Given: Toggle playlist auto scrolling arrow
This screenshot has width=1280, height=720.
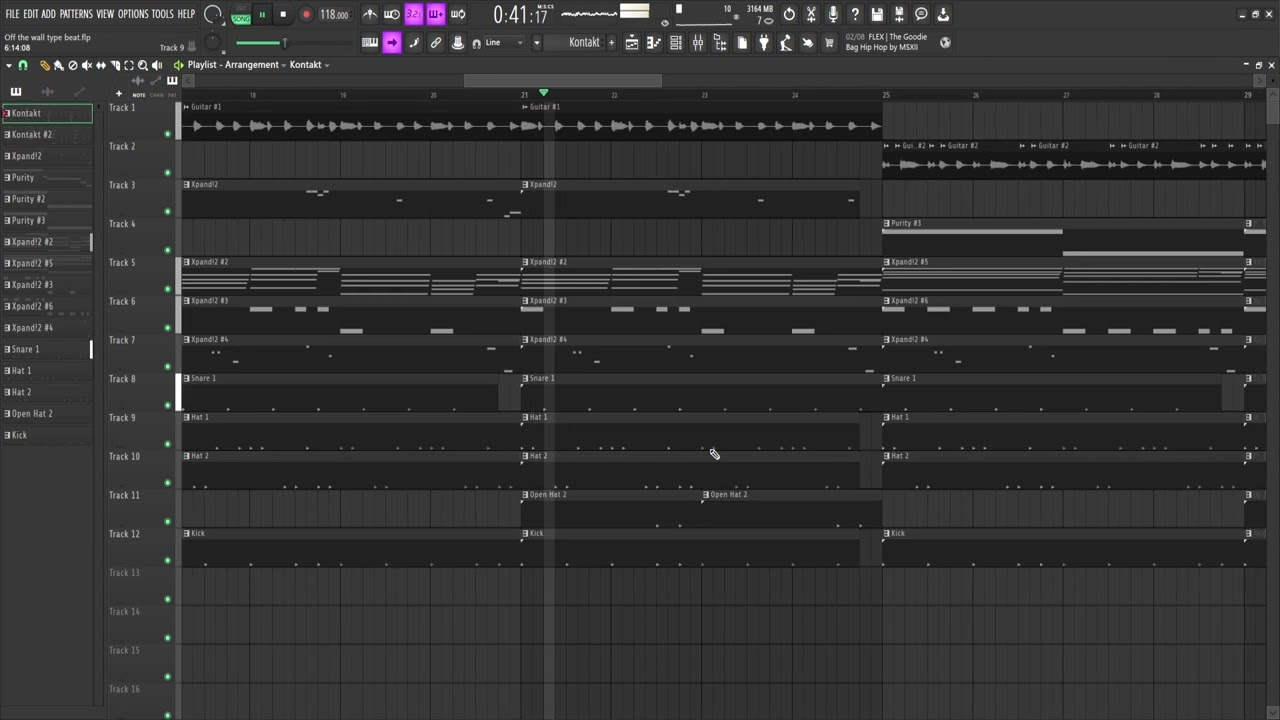Looking at the screenshot, I should click(x=392, y=42).
